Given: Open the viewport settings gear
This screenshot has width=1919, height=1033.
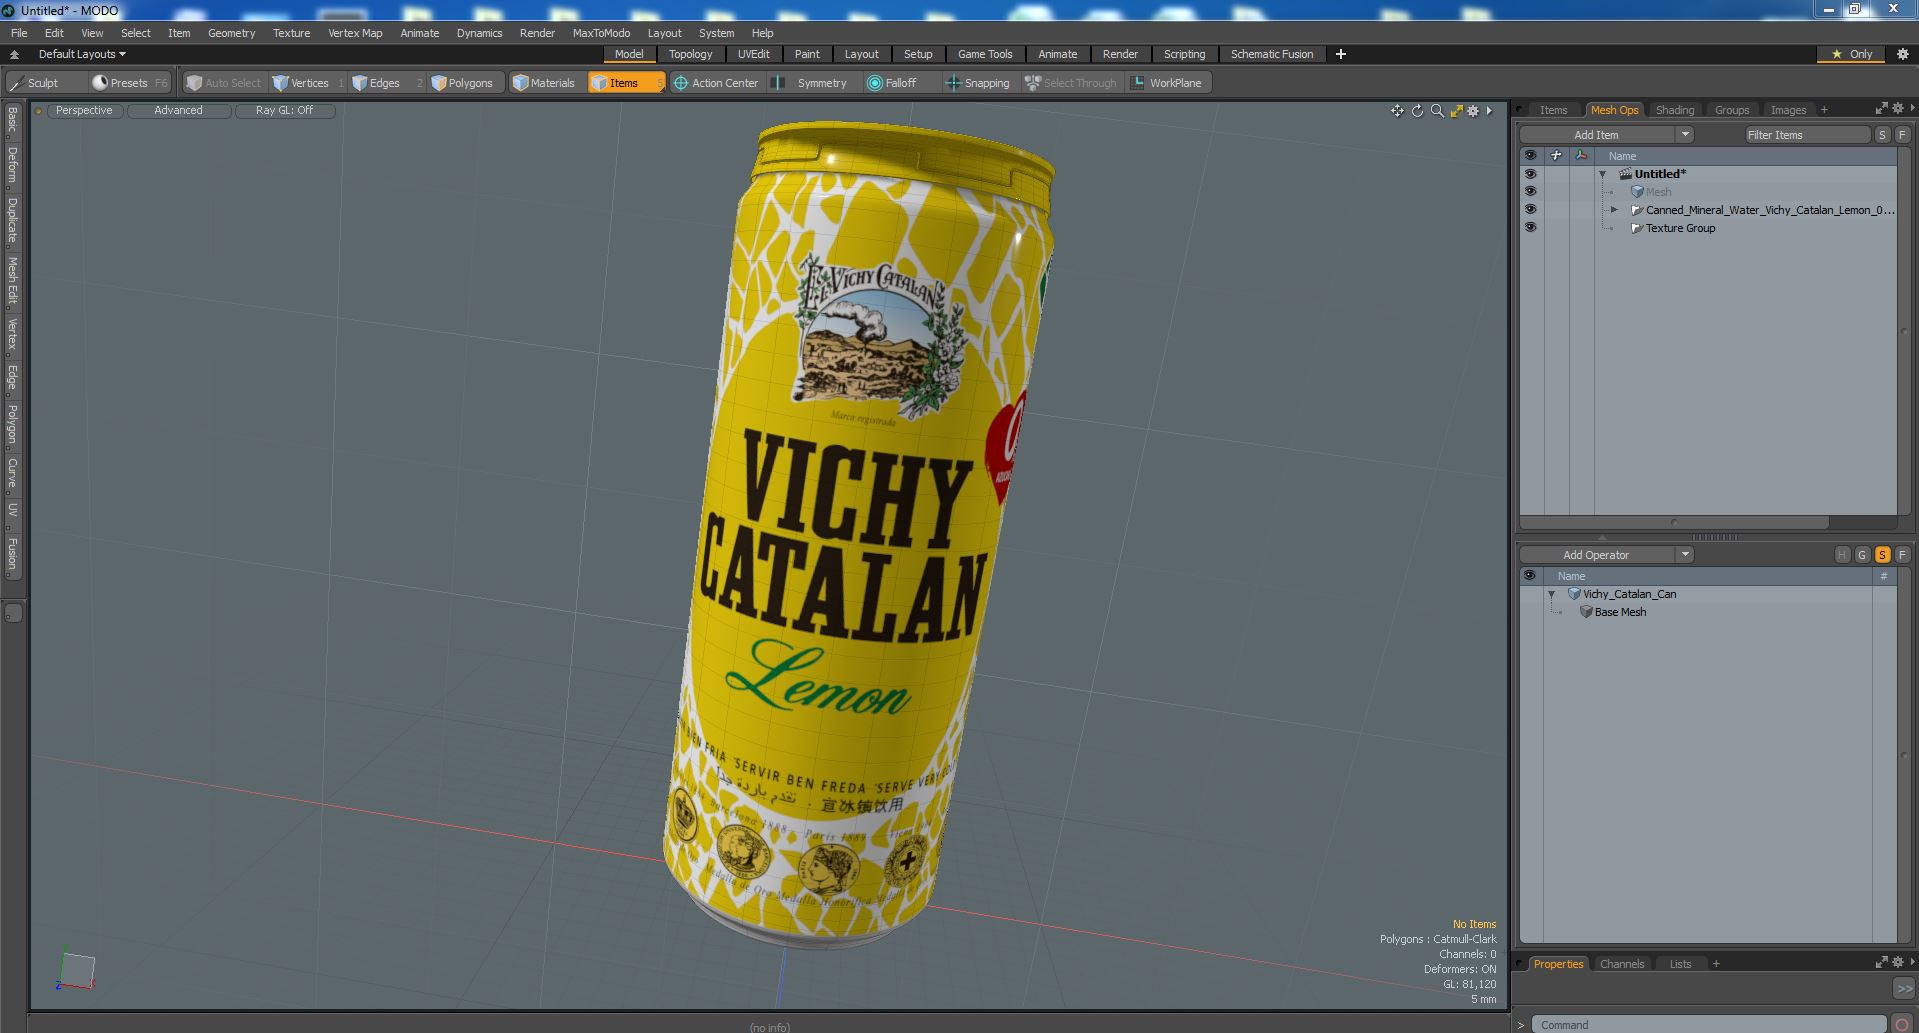Looking at the screenshot, I should tap(1473, 111).
